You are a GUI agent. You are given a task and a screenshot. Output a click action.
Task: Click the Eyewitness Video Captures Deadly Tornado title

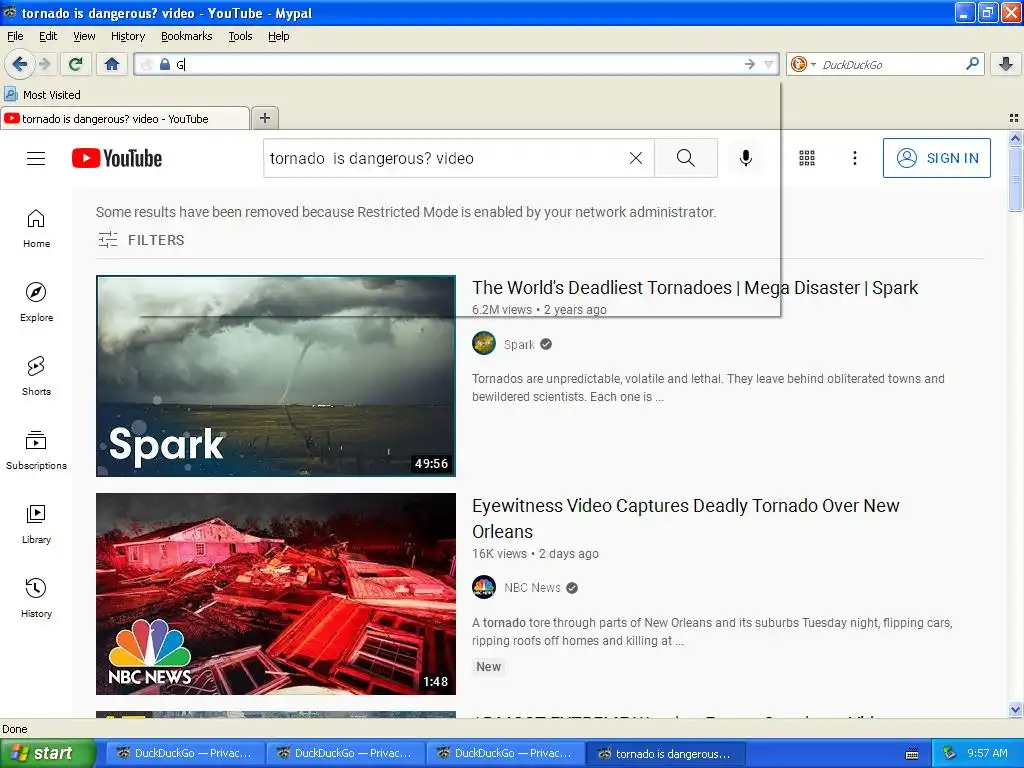tap(686, 519)
